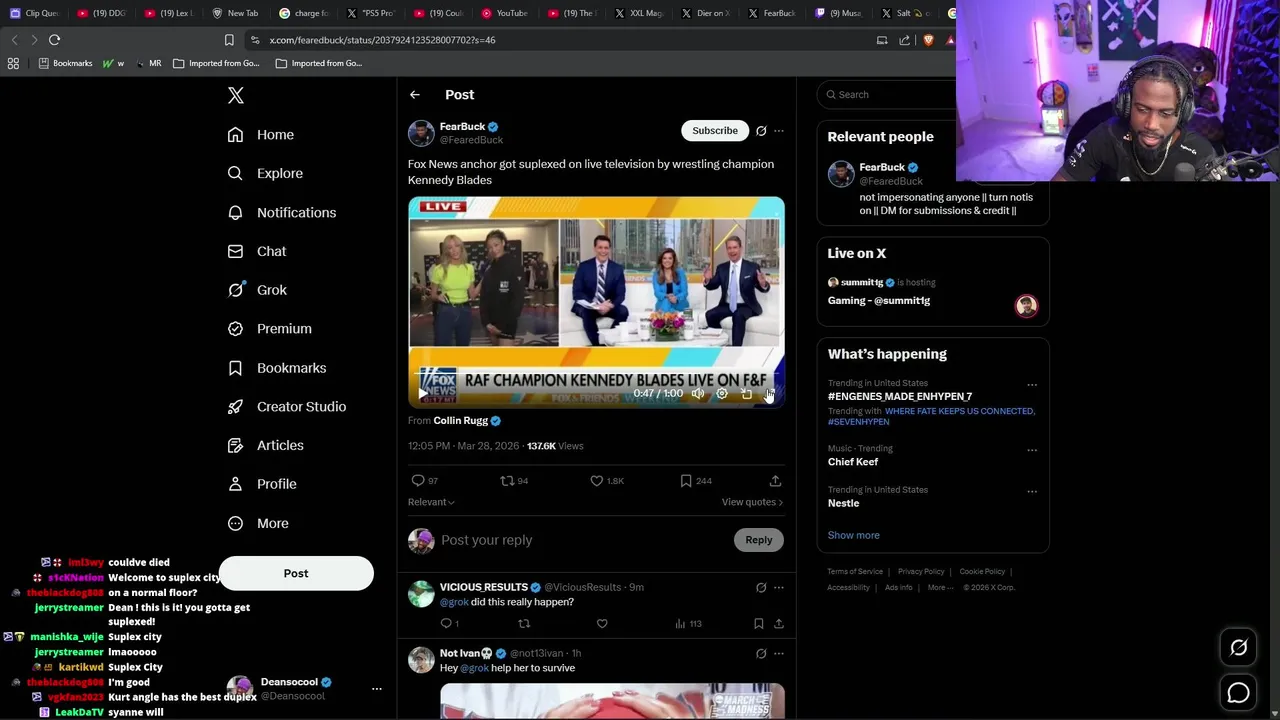Expand the Relevant replies sort dropdown
The height and width of the screenshot is (720, 1280).
point(431,502)
